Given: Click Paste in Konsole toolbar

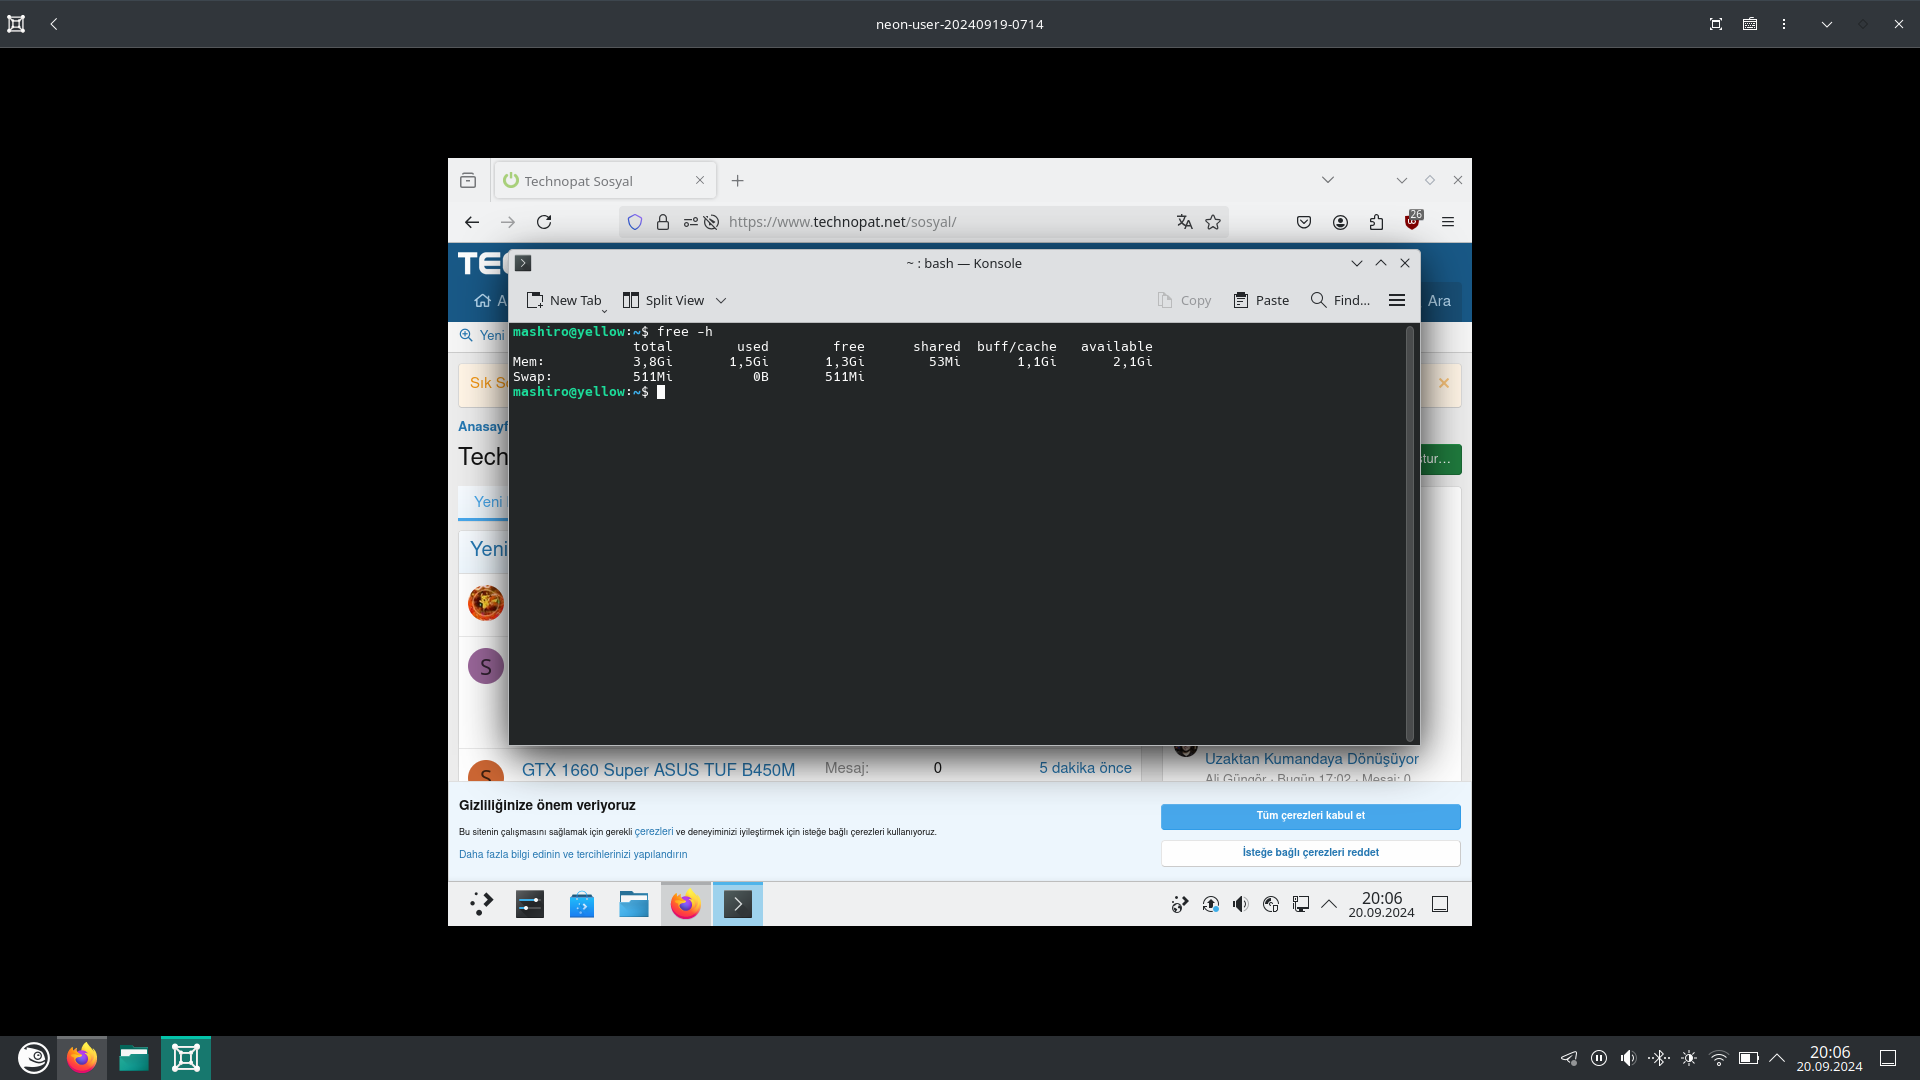Looking at the screenshot, I should [1261, 300].
